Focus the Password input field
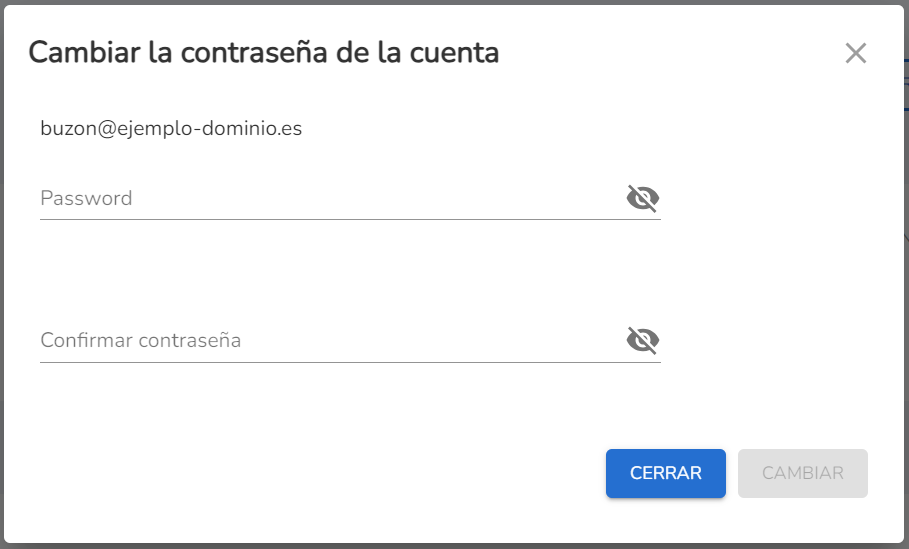This screenshot has width=909, height=549. [x=330, y=198]
